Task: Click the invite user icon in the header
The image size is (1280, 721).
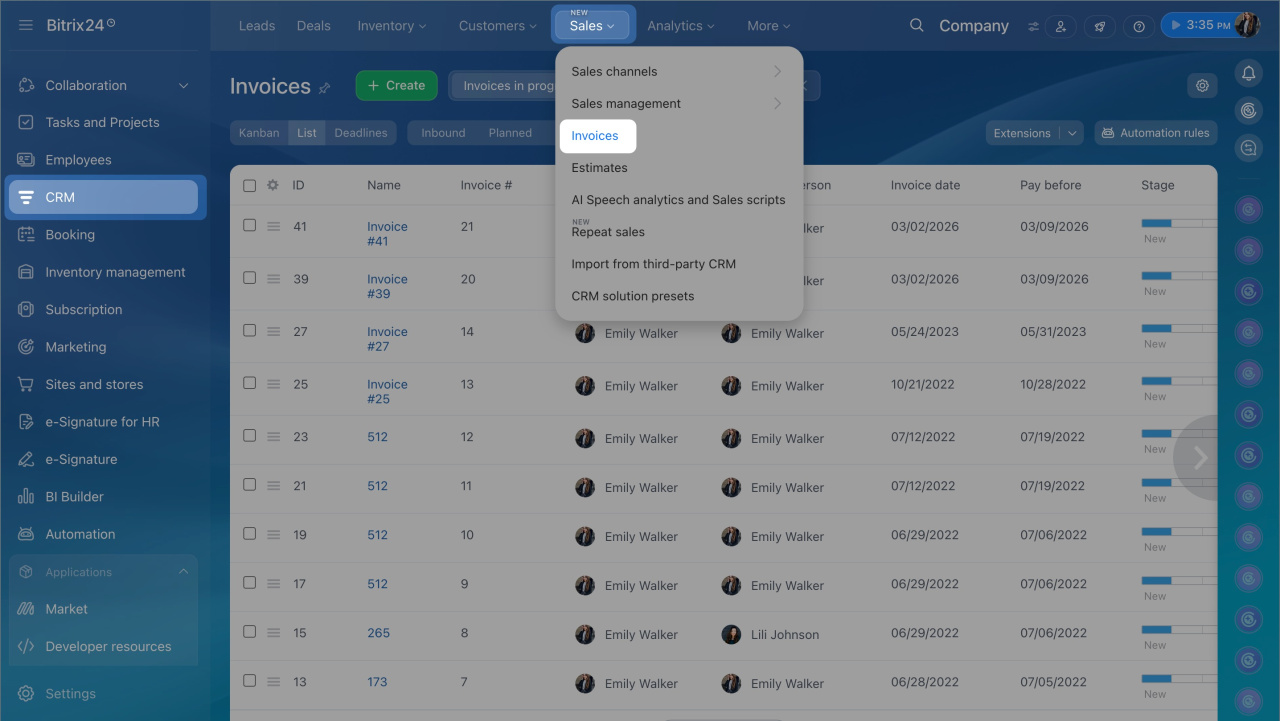Action: (x=1060, y=27)
